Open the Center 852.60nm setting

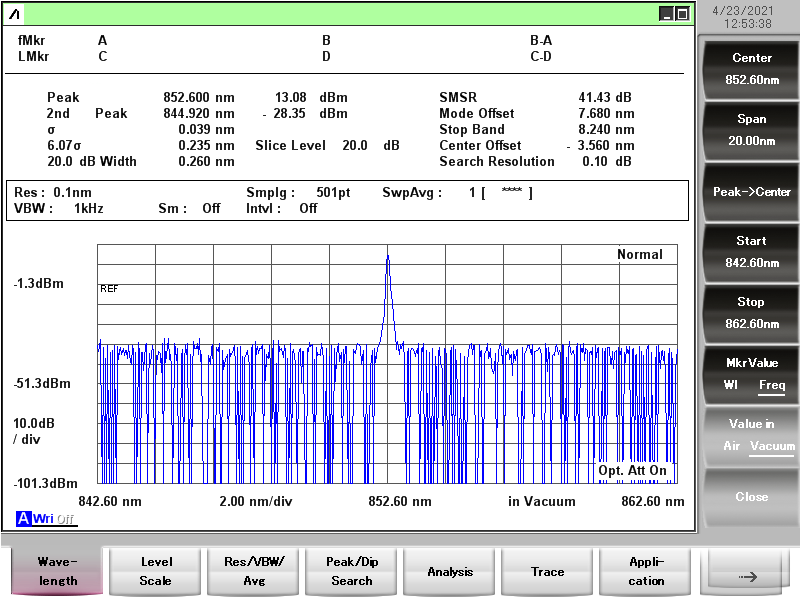751,69
